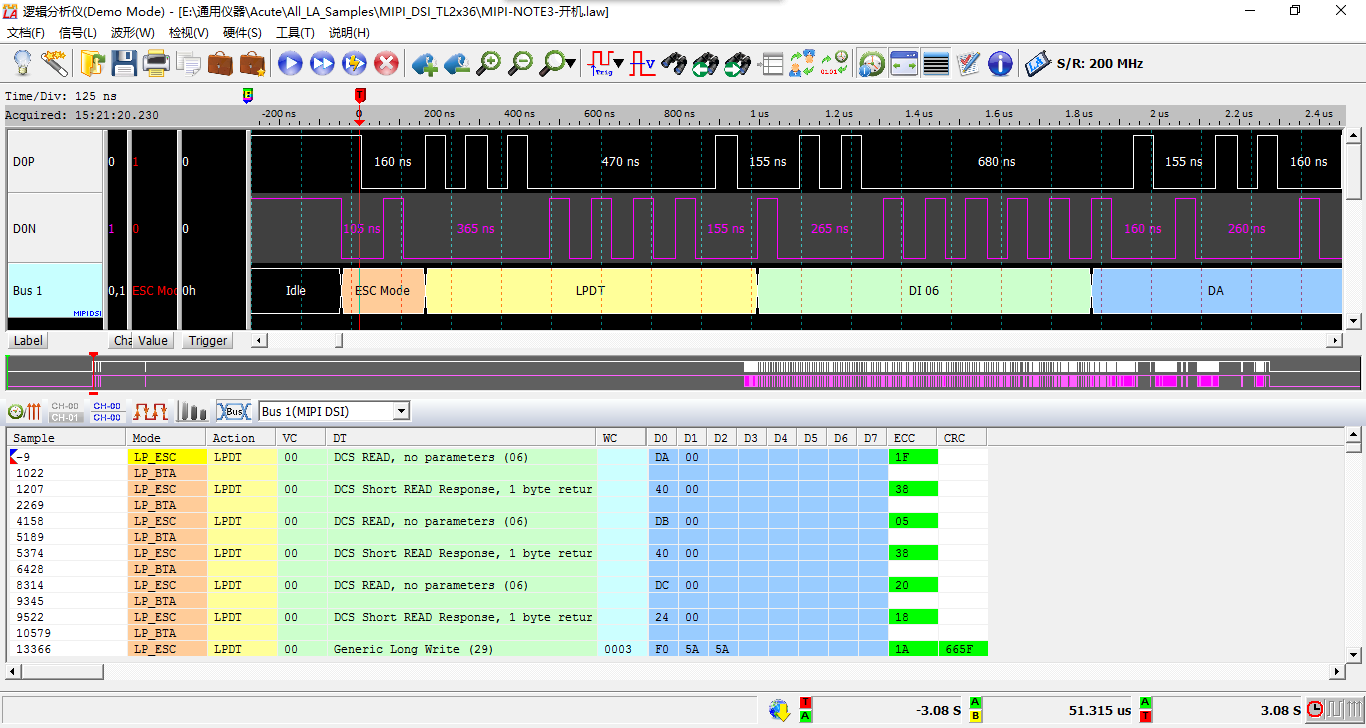Screen dimensions: 1366x728
Task: Find next with right-arrow binoculars
Action: pyautogui.click(x=738, y=64)
